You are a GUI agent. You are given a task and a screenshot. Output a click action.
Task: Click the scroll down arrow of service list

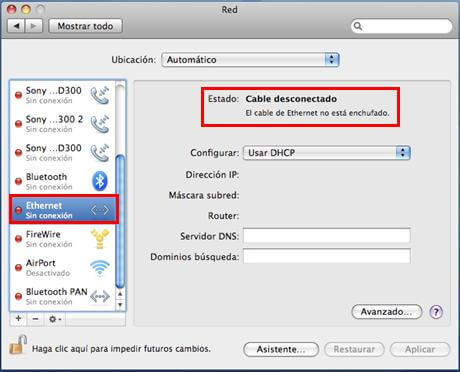click(x=120, y=305)
